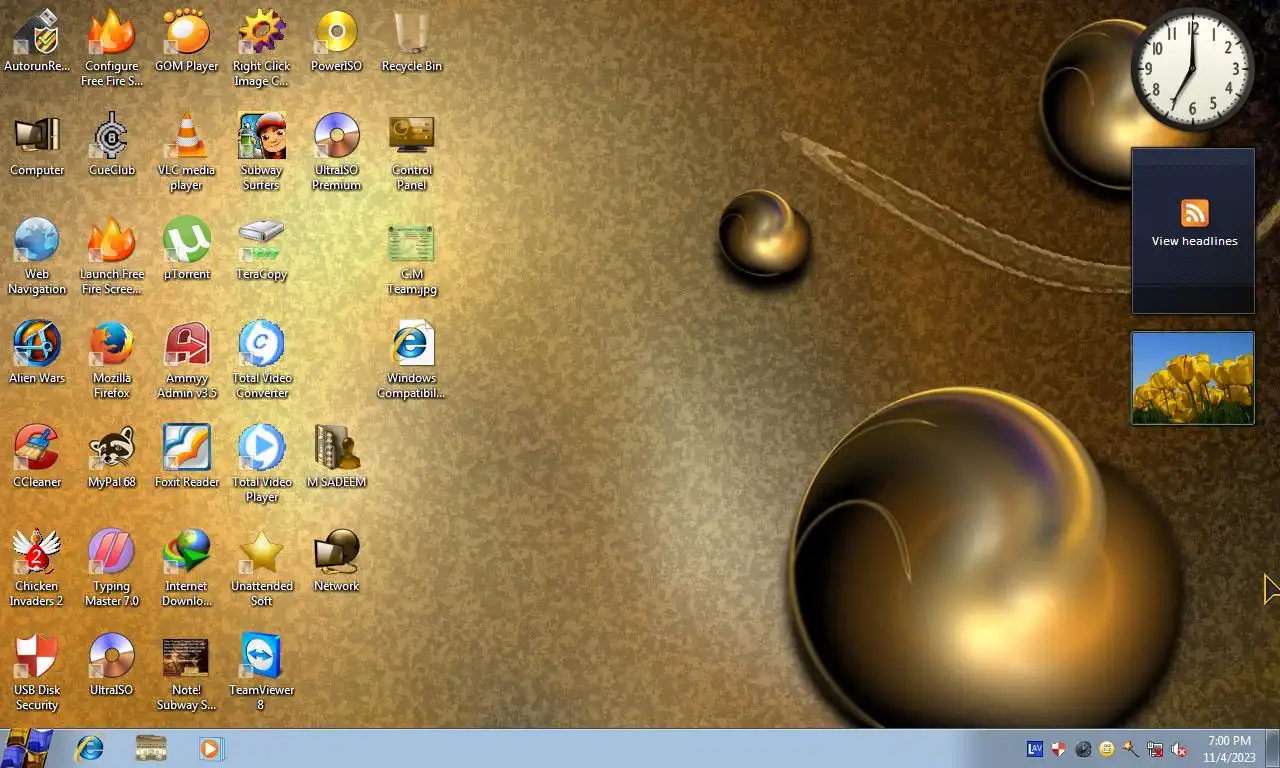Open the M SADEEM folder
Viewport: 1280px width, 768px height.
coord(336,457)
